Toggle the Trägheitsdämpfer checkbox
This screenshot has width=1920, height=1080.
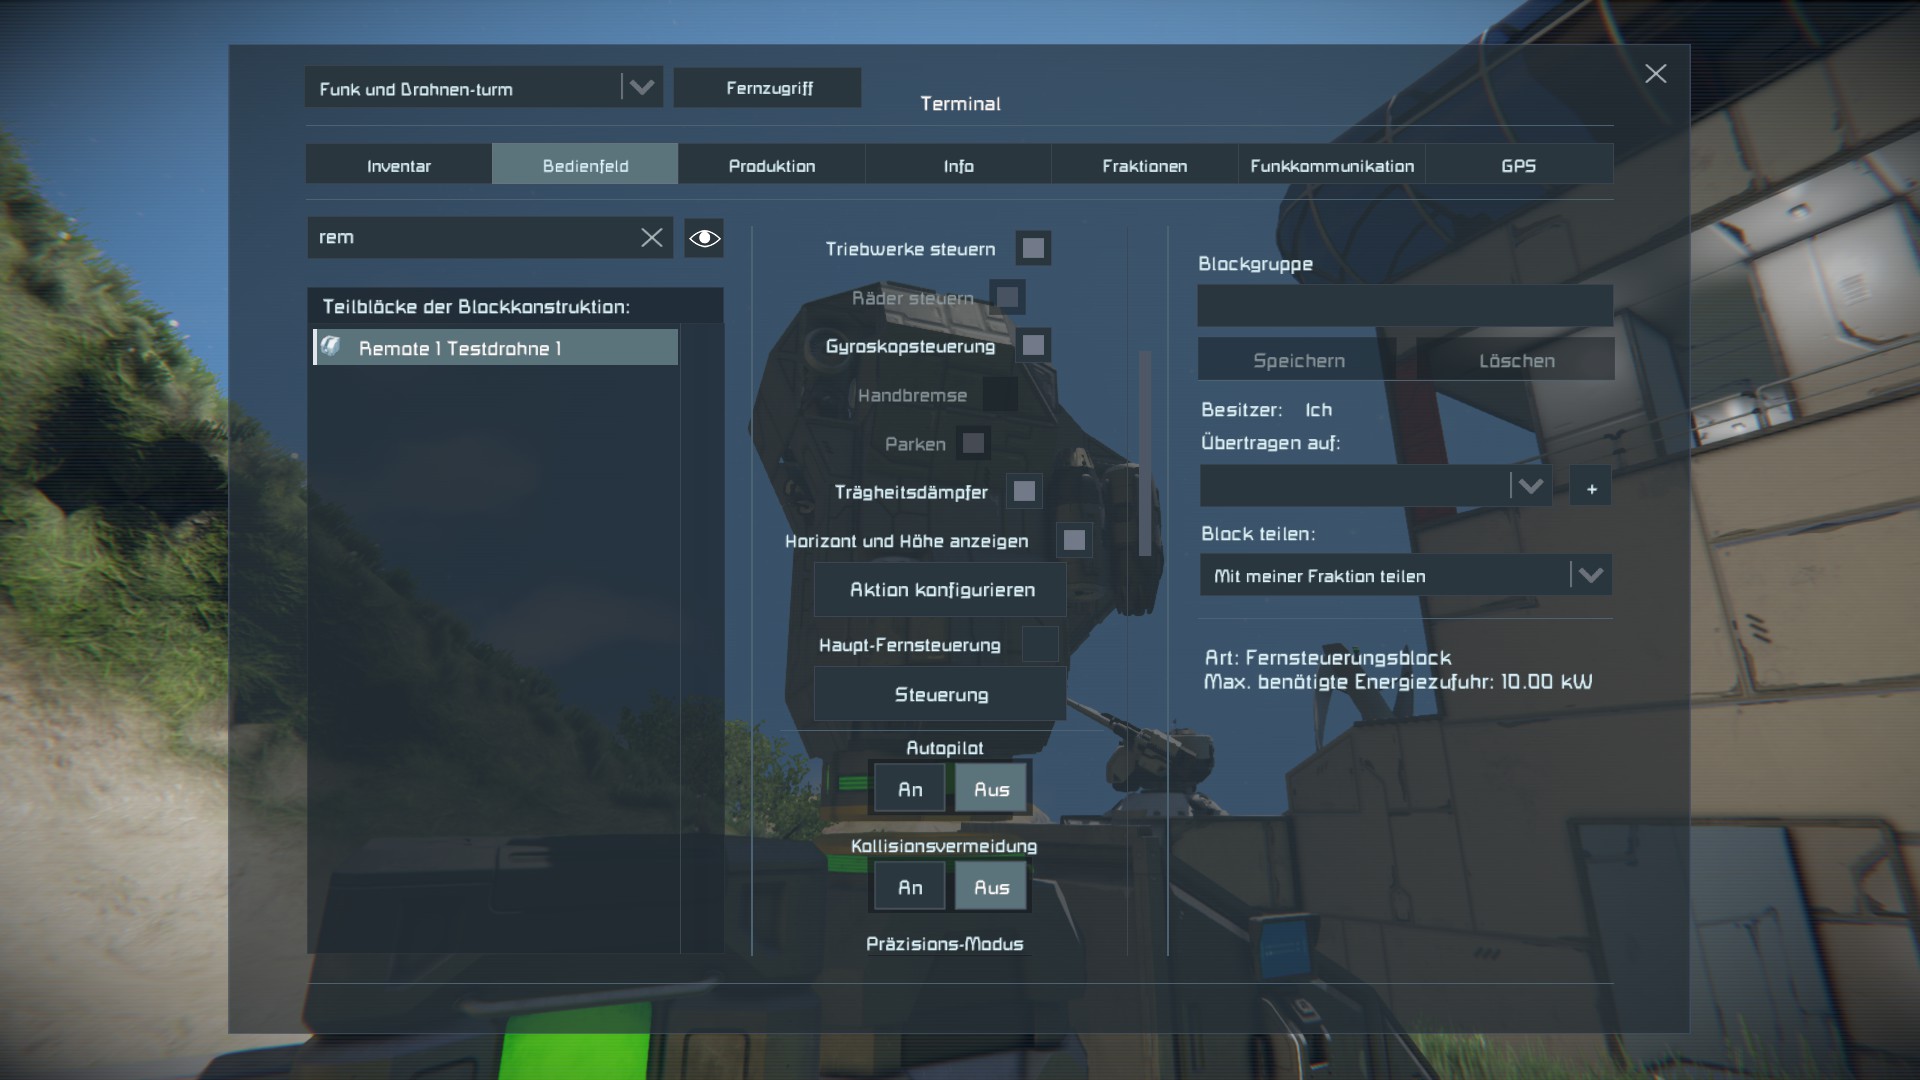[1024, 491]
